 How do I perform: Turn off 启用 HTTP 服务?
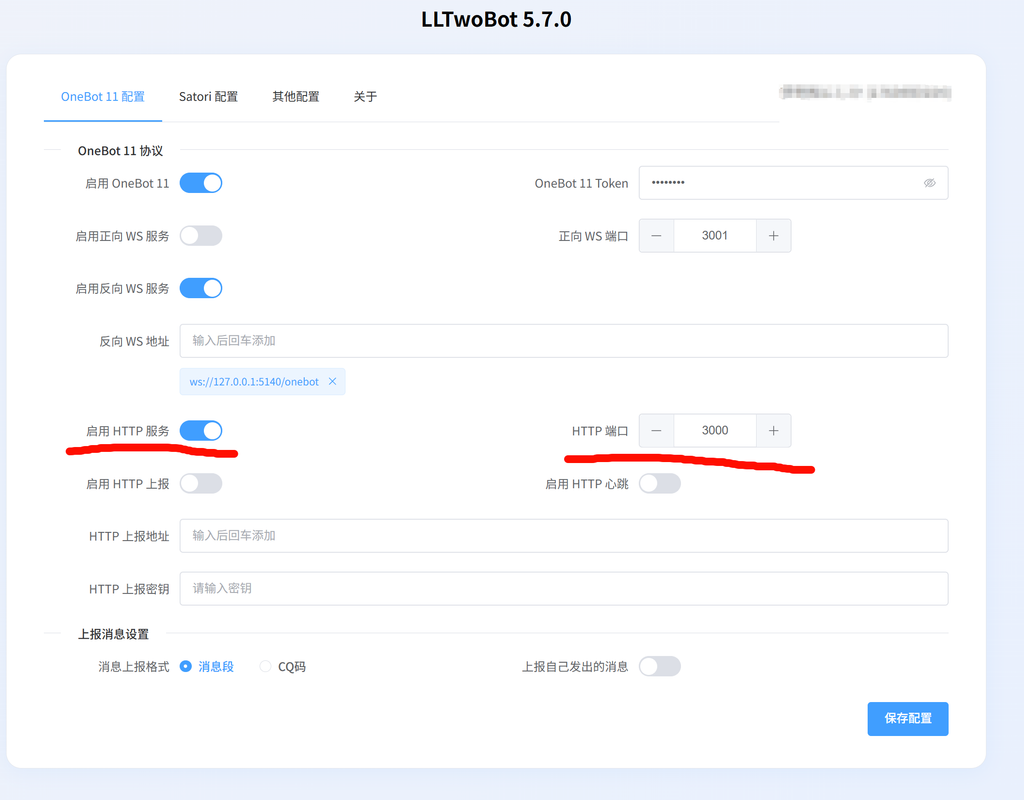pos(200,430)
